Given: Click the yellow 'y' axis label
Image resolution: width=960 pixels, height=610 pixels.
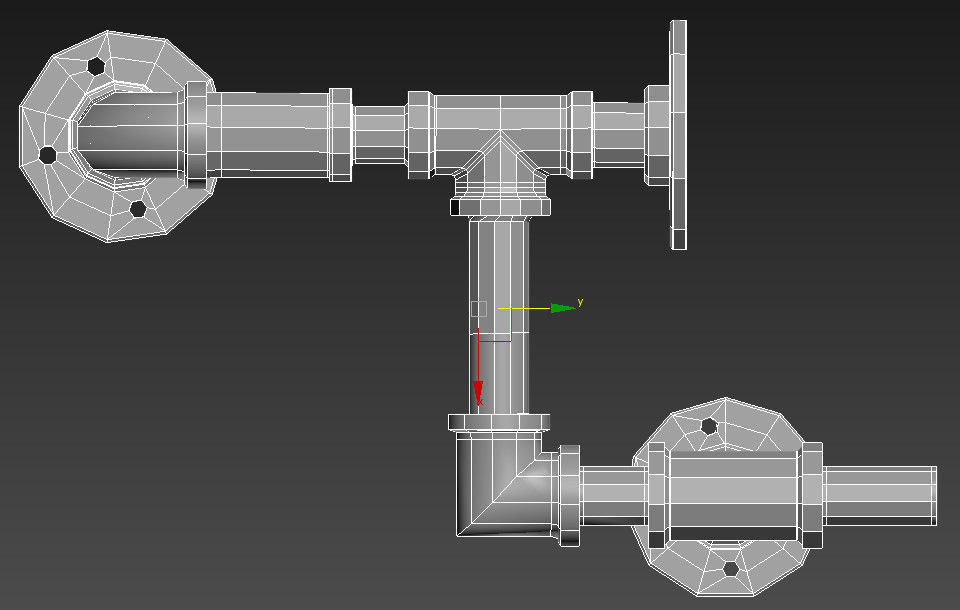Looking at the screenshot, I should coord(580,303).
